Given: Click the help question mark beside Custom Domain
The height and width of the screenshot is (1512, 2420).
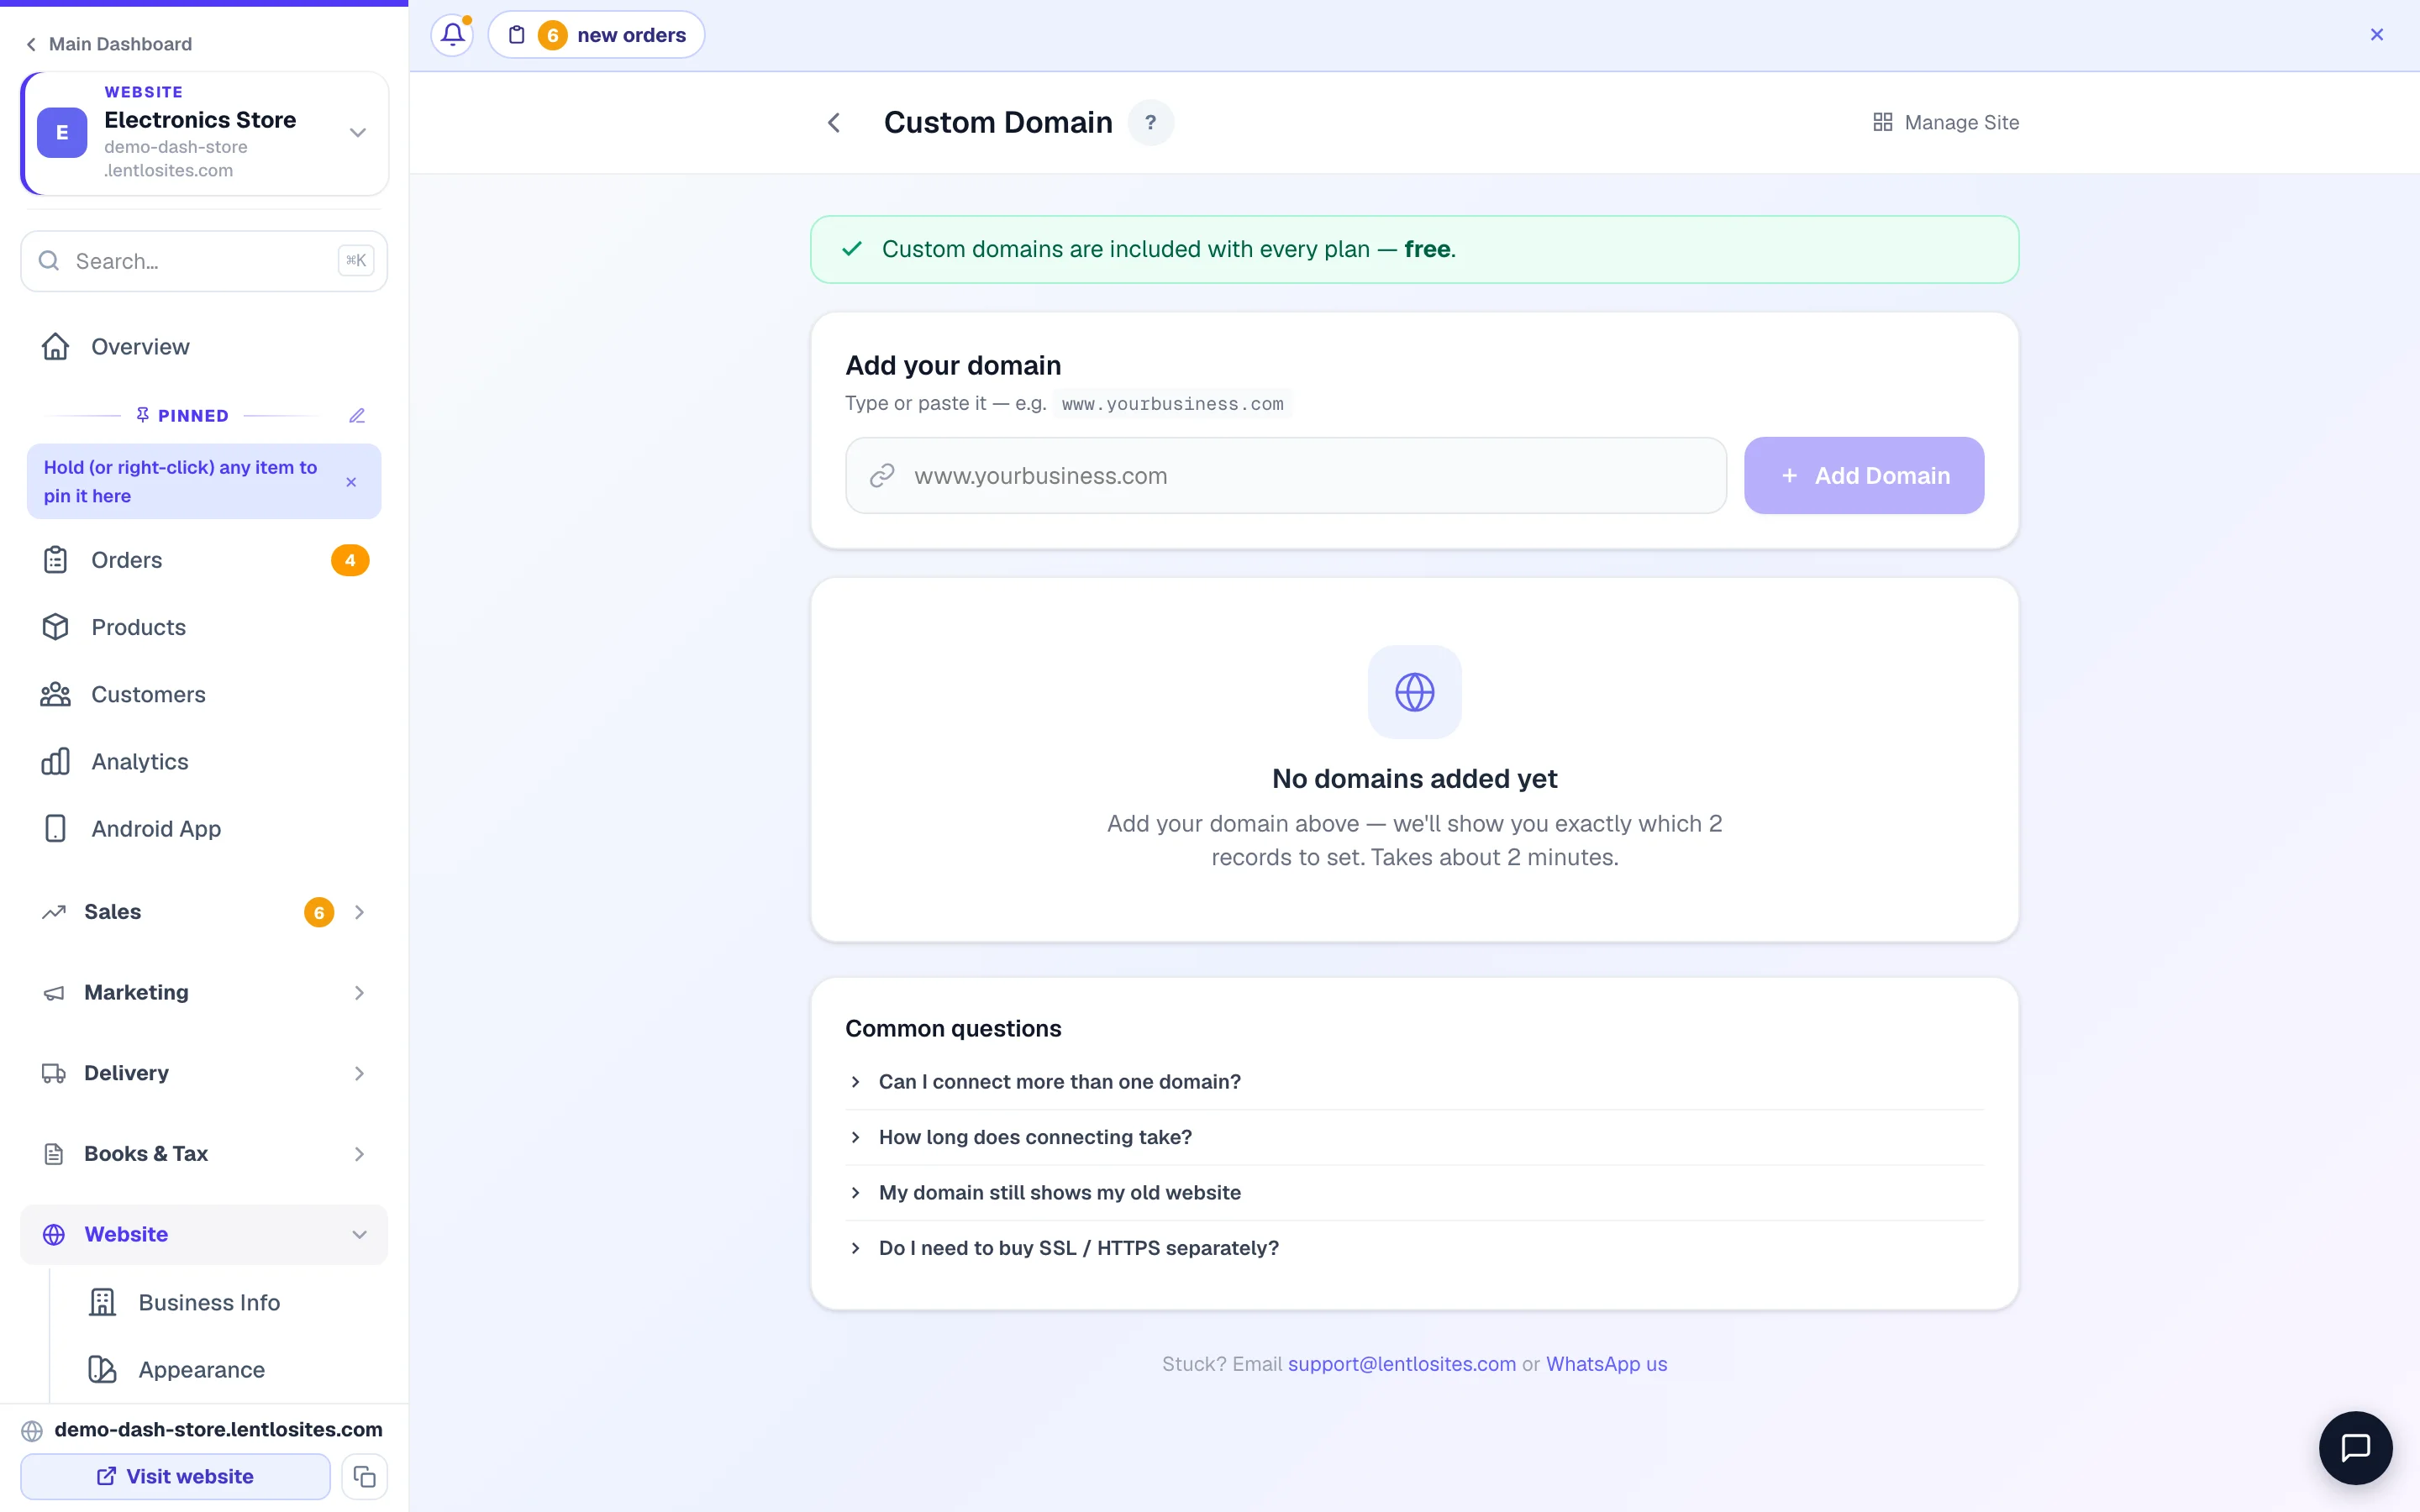Looking at the screenshot, I should (x=1150, y=122).
